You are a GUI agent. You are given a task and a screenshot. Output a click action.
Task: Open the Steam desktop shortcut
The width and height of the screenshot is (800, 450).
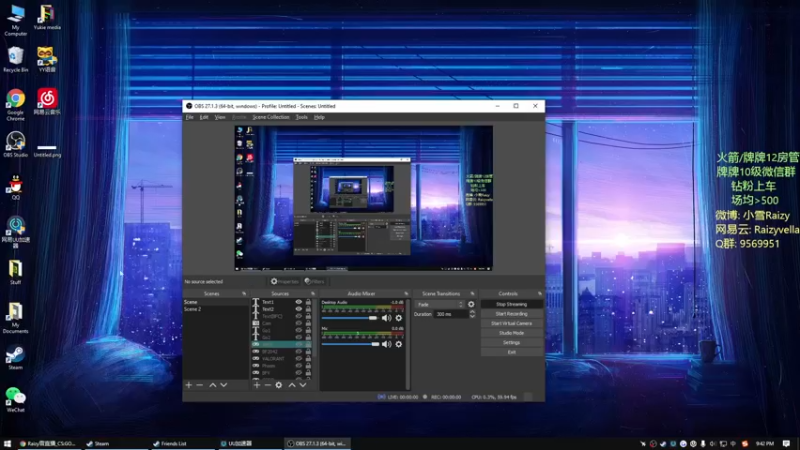[x=15, y=357]
